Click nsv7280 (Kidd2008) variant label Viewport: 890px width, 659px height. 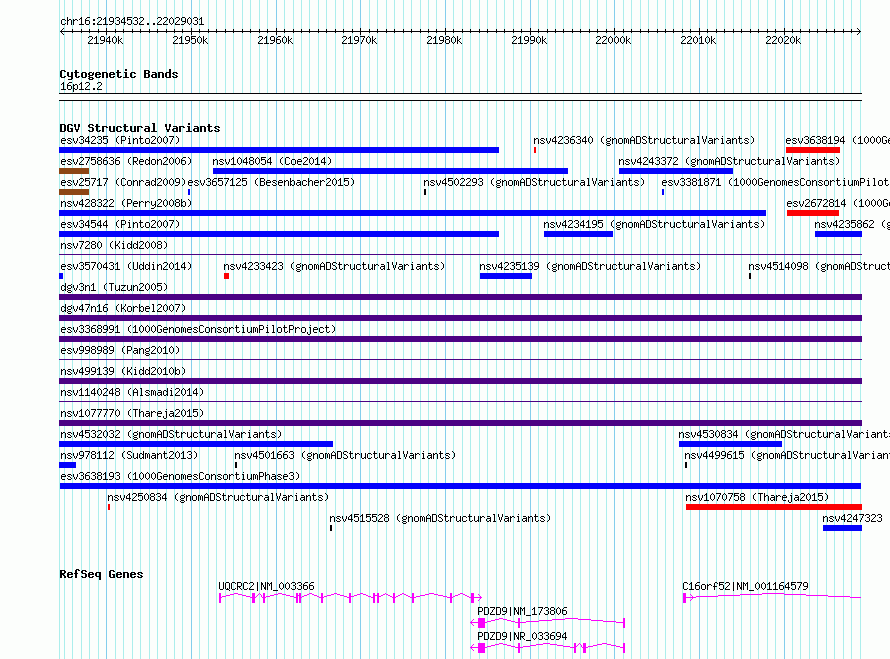pos(114,245)
